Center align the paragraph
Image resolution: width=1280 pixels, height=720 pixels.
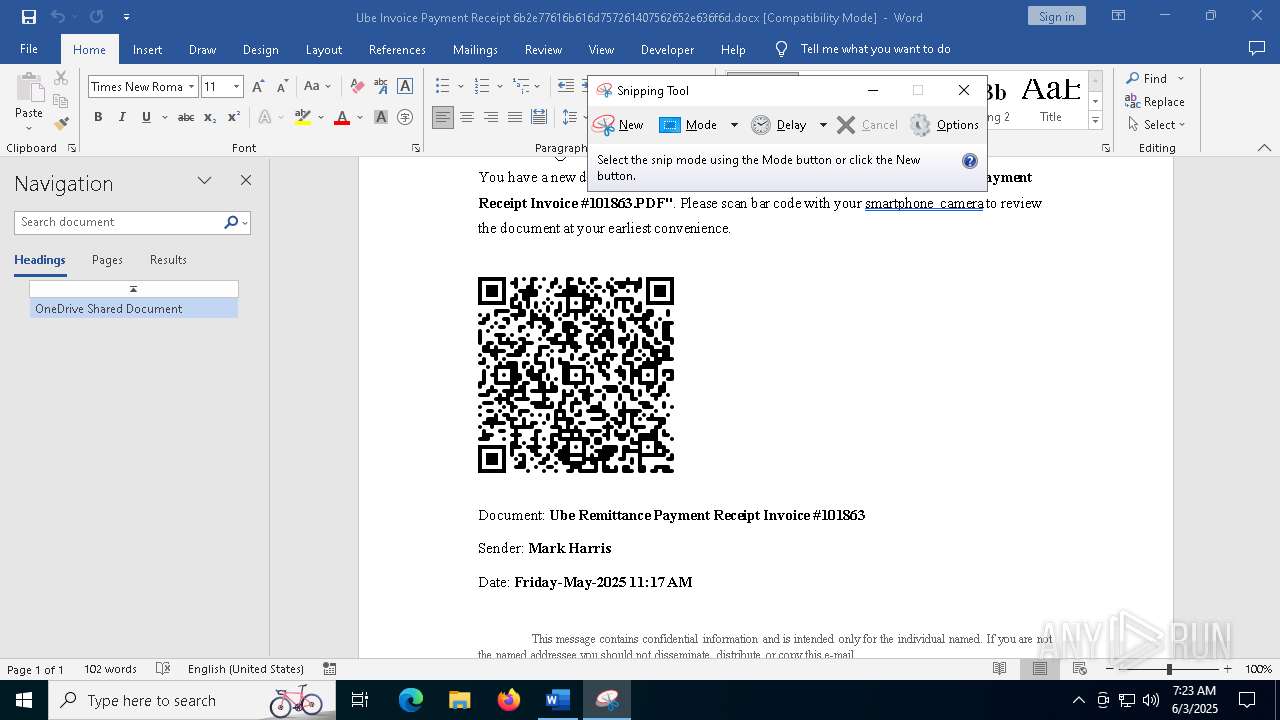(x=467, y=117)
